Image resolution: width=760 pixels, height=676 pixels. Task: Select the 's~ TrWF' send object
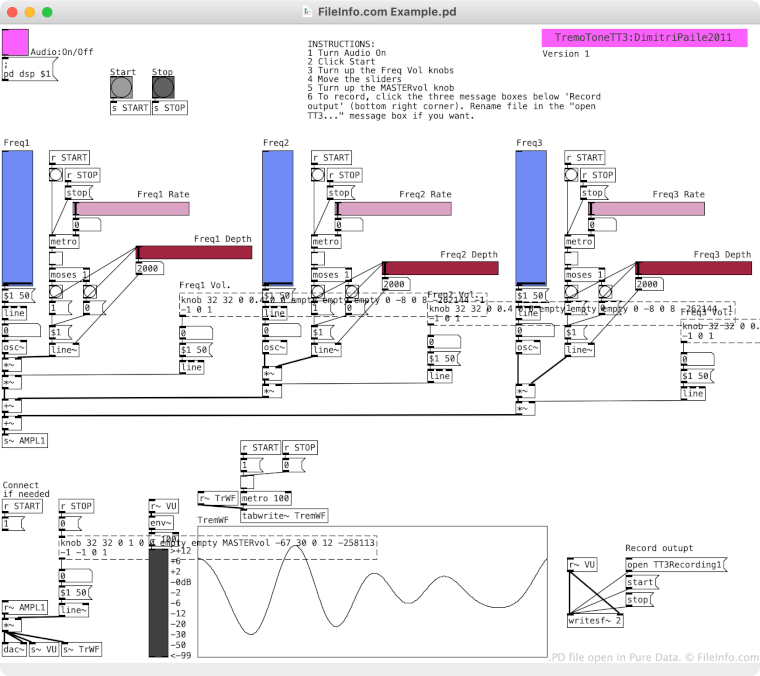[x=82, y=650]
